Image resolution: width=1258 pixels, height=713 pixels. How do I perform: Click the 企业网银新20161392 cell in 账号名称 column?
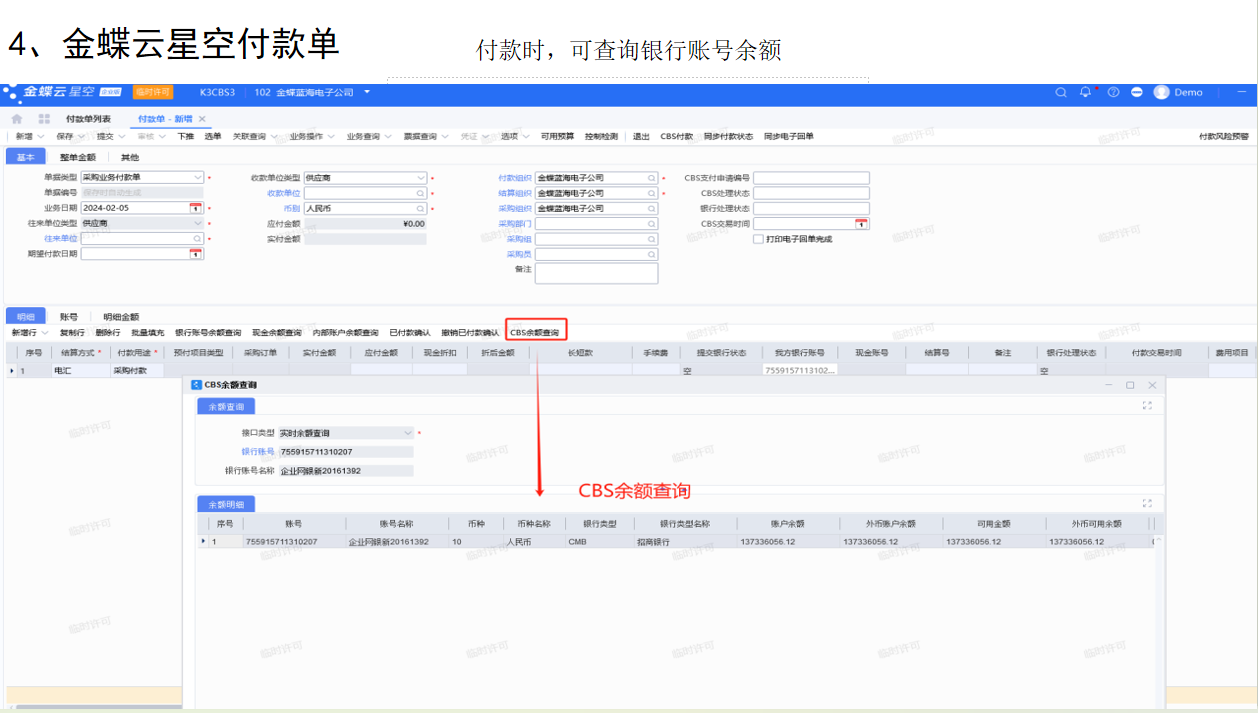(395, 541)
